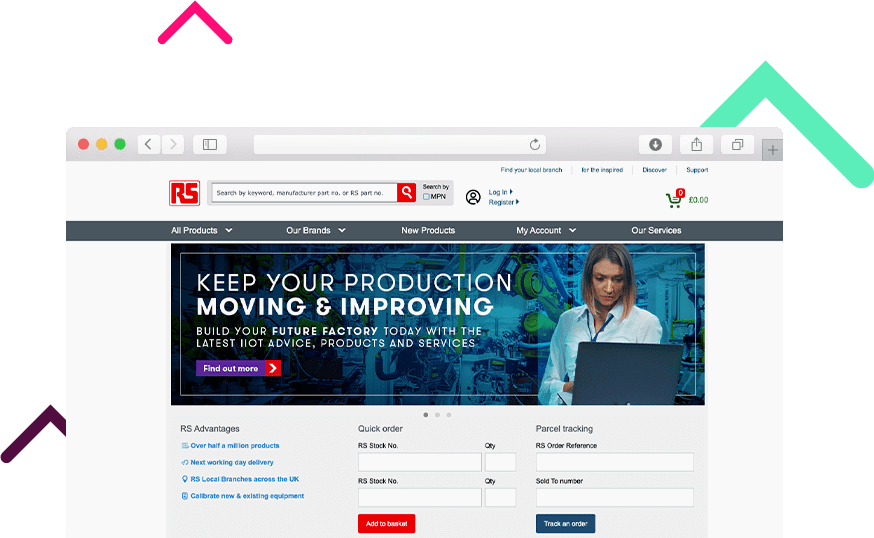Click the £0.00 basket total
874x538 pixels.
tap(698, 200)
